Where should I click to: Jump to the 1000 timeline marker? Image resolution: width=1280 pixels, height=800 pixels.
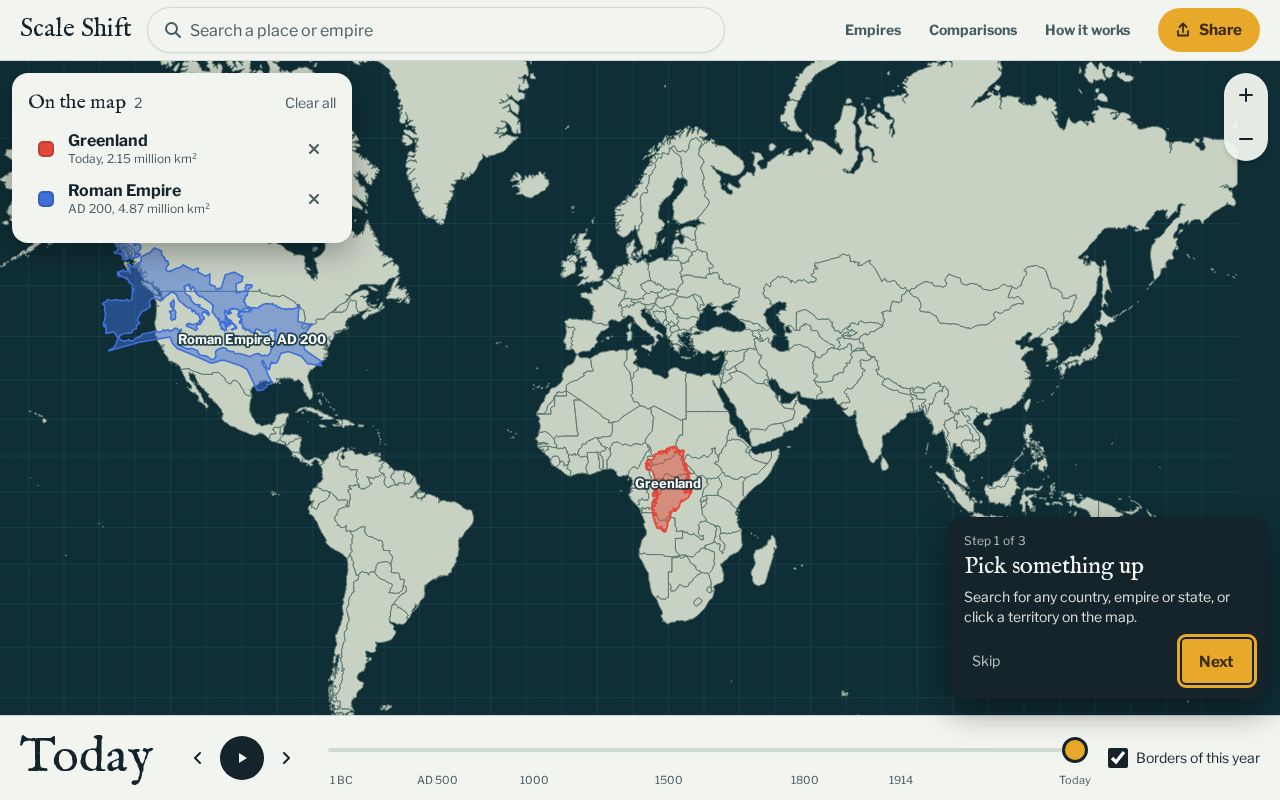pyautogui.click(x=534, y=780)
